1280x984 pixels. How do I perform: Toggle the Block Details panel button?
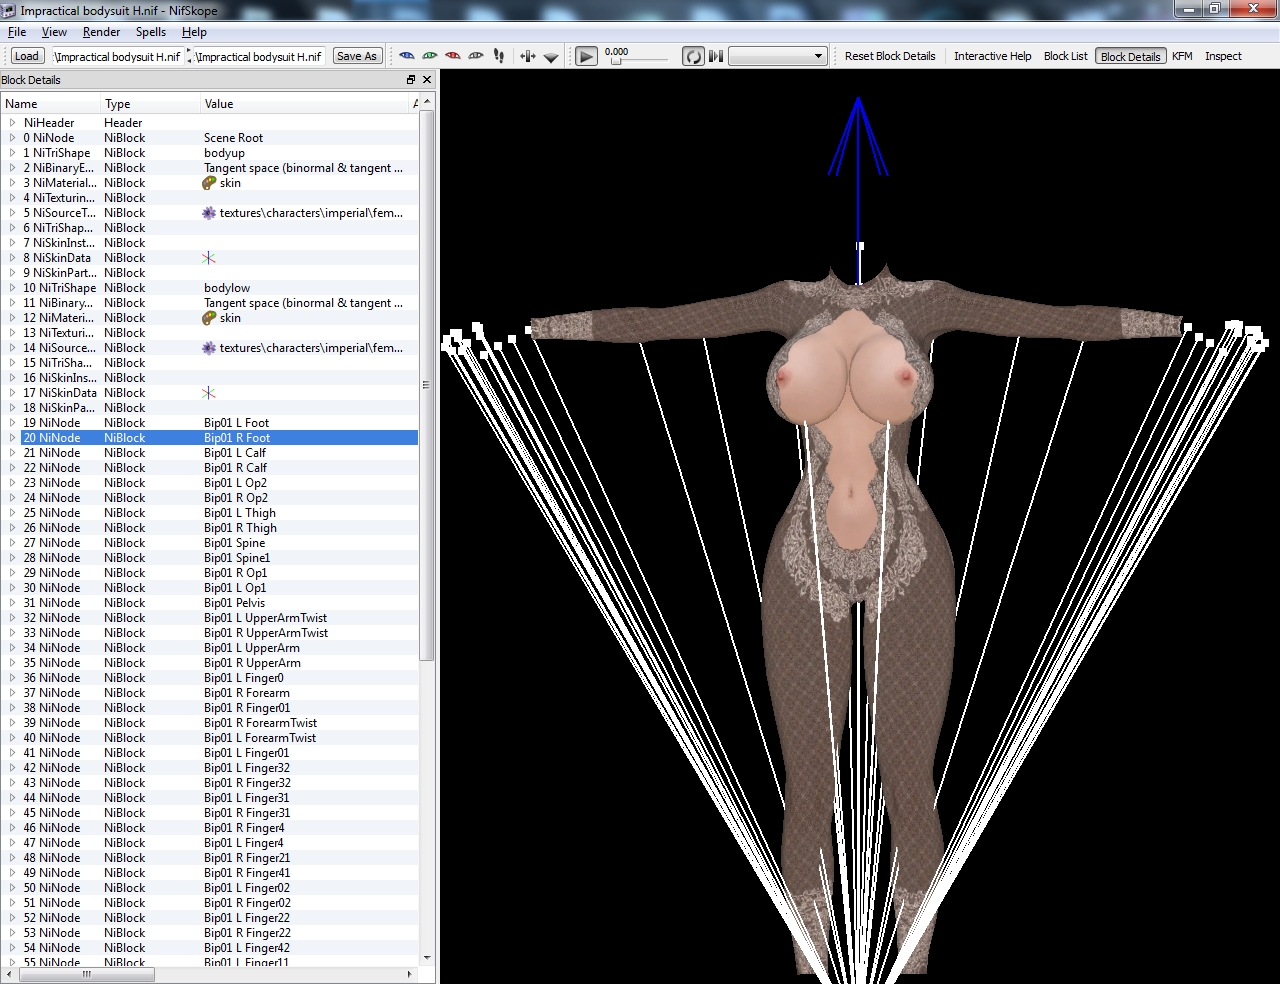(1130, 56)
